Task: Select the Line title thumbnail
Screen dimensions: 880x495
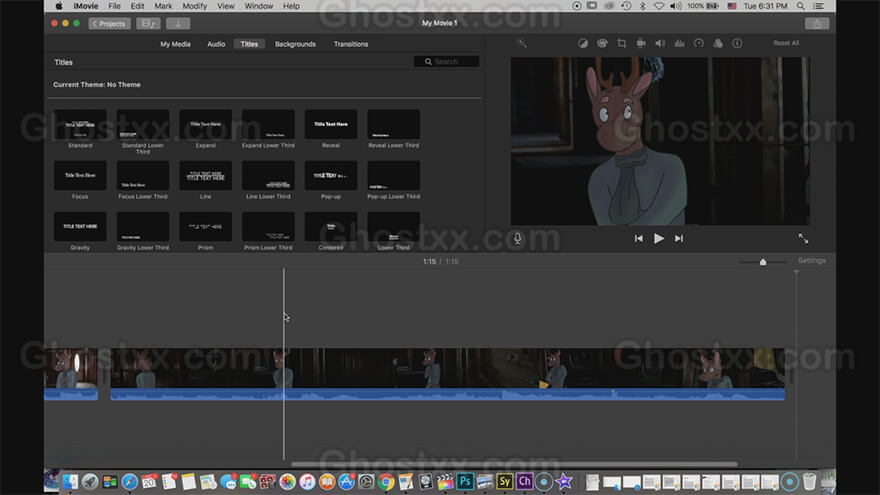Action: point(205,175)
